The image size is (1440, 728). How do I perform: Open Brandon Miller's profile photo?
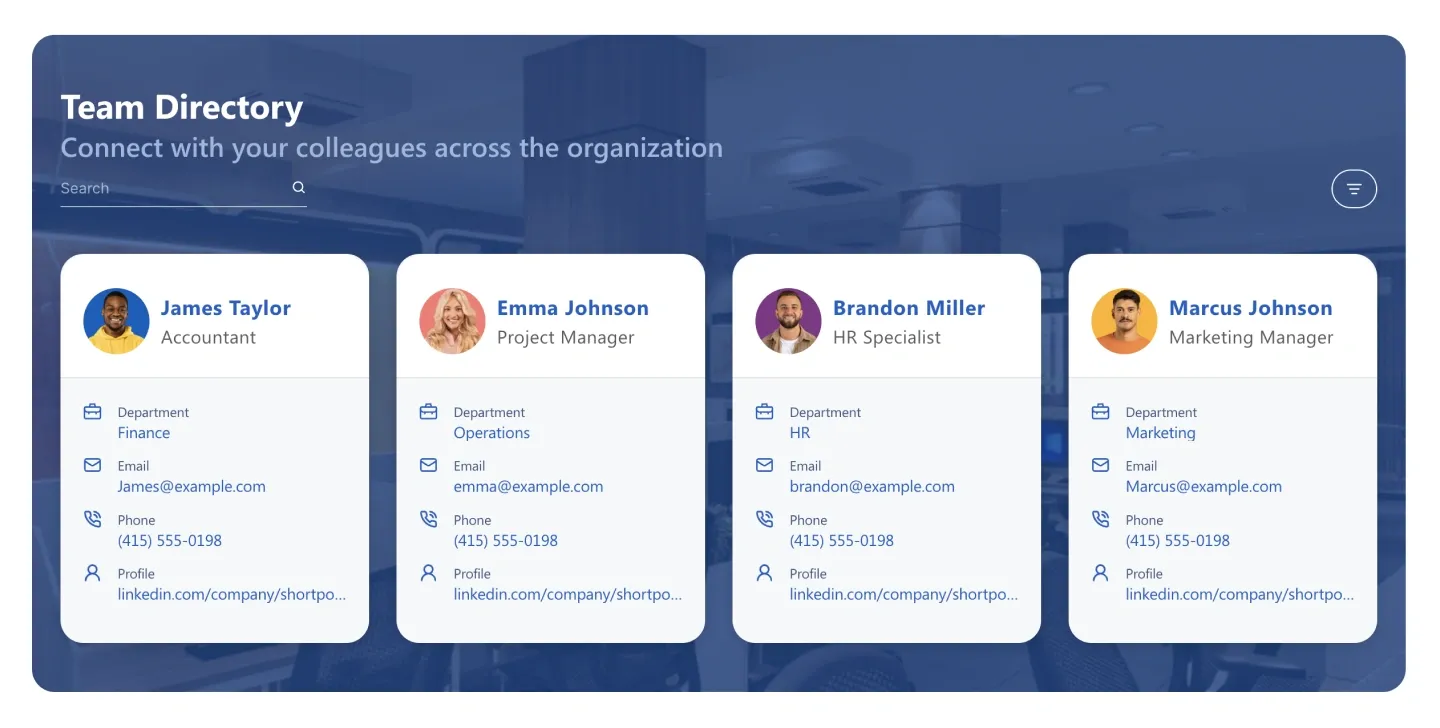point(788,321)
